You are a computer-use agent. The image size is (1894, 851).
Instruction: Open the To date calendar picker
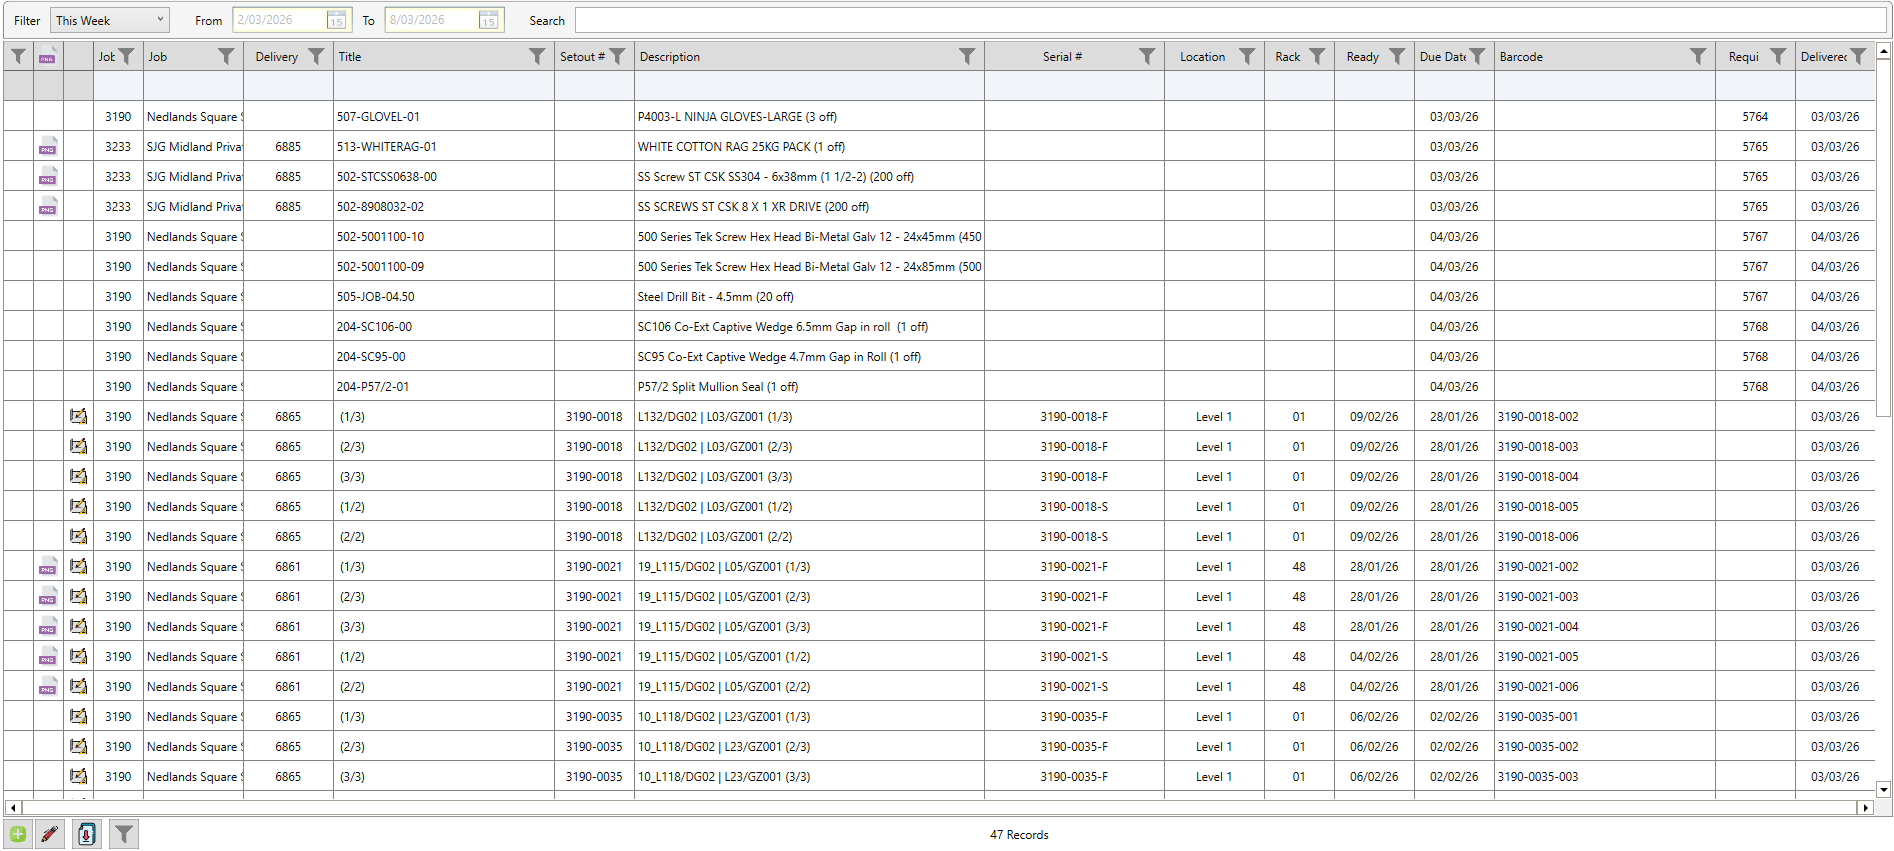coord(488,20)
